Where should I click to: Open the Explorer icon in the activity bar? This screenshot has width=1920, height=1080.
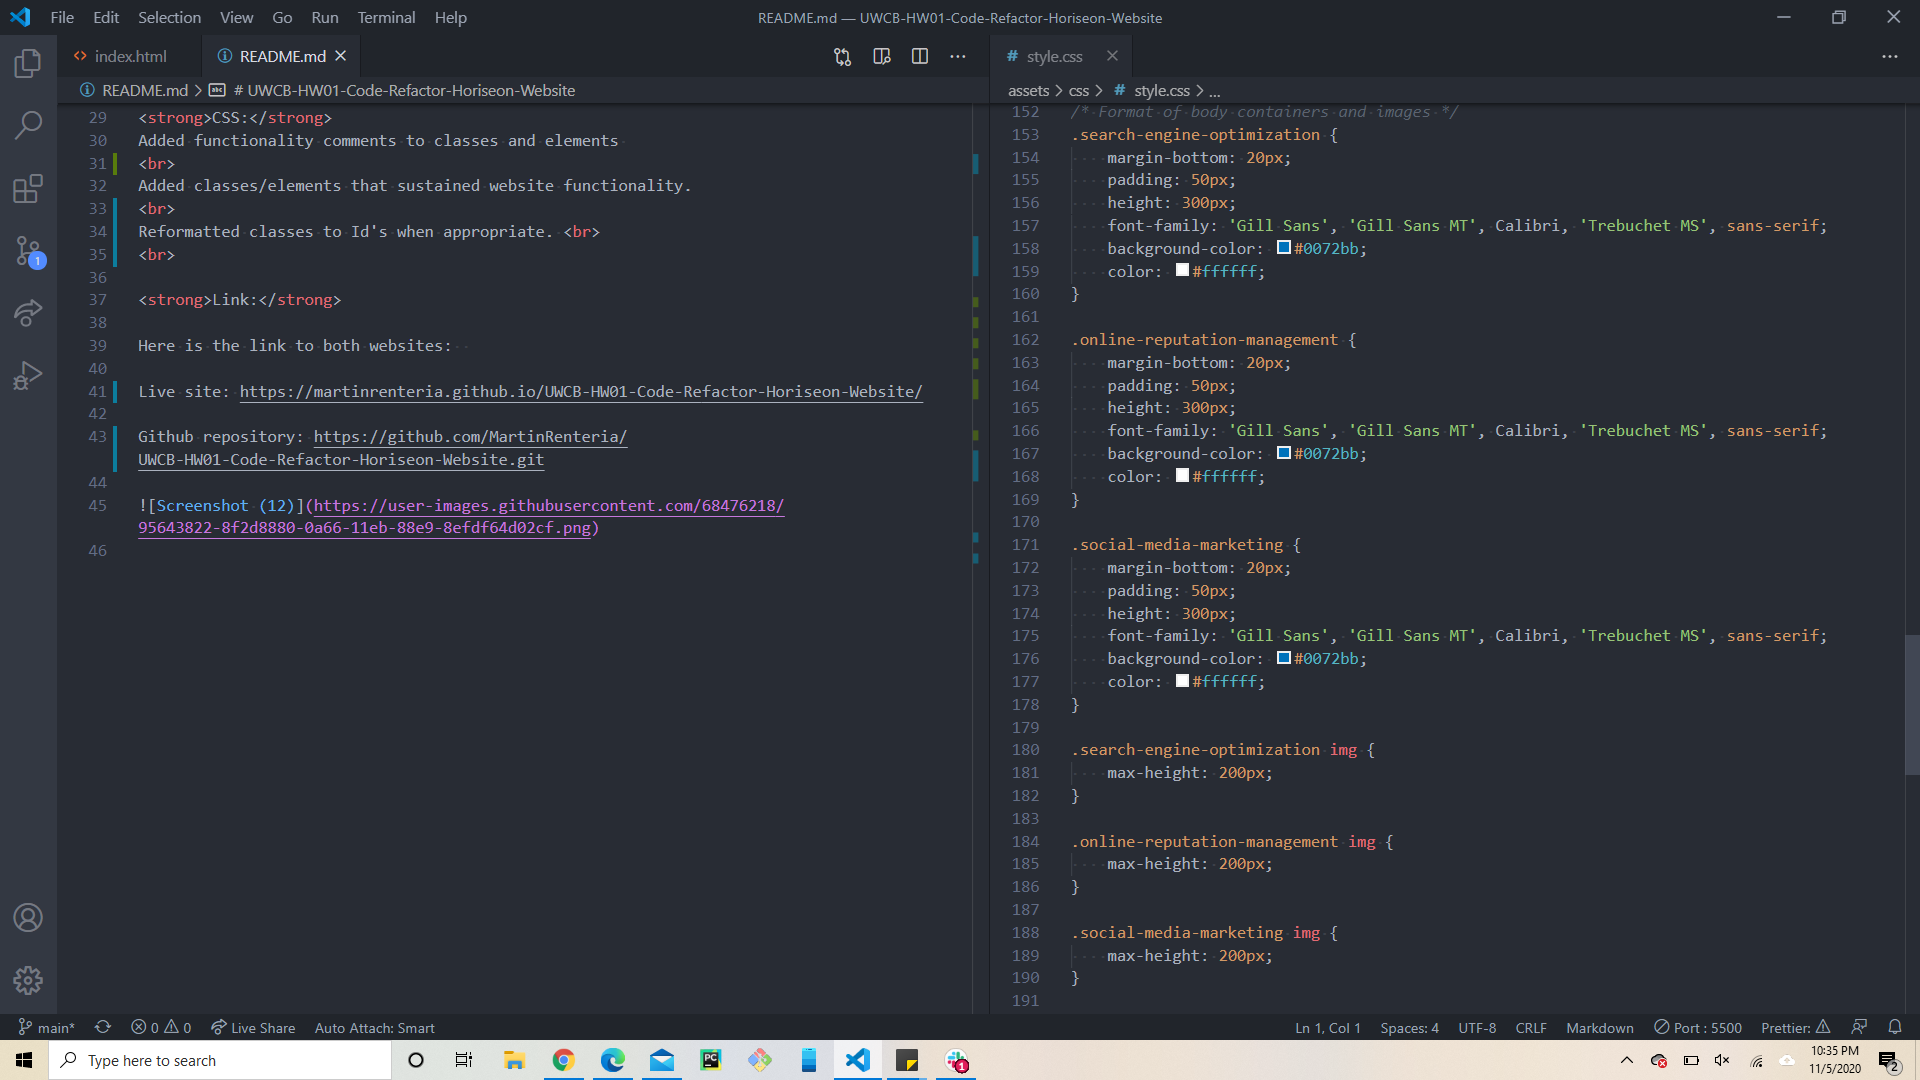pos(28,63)
